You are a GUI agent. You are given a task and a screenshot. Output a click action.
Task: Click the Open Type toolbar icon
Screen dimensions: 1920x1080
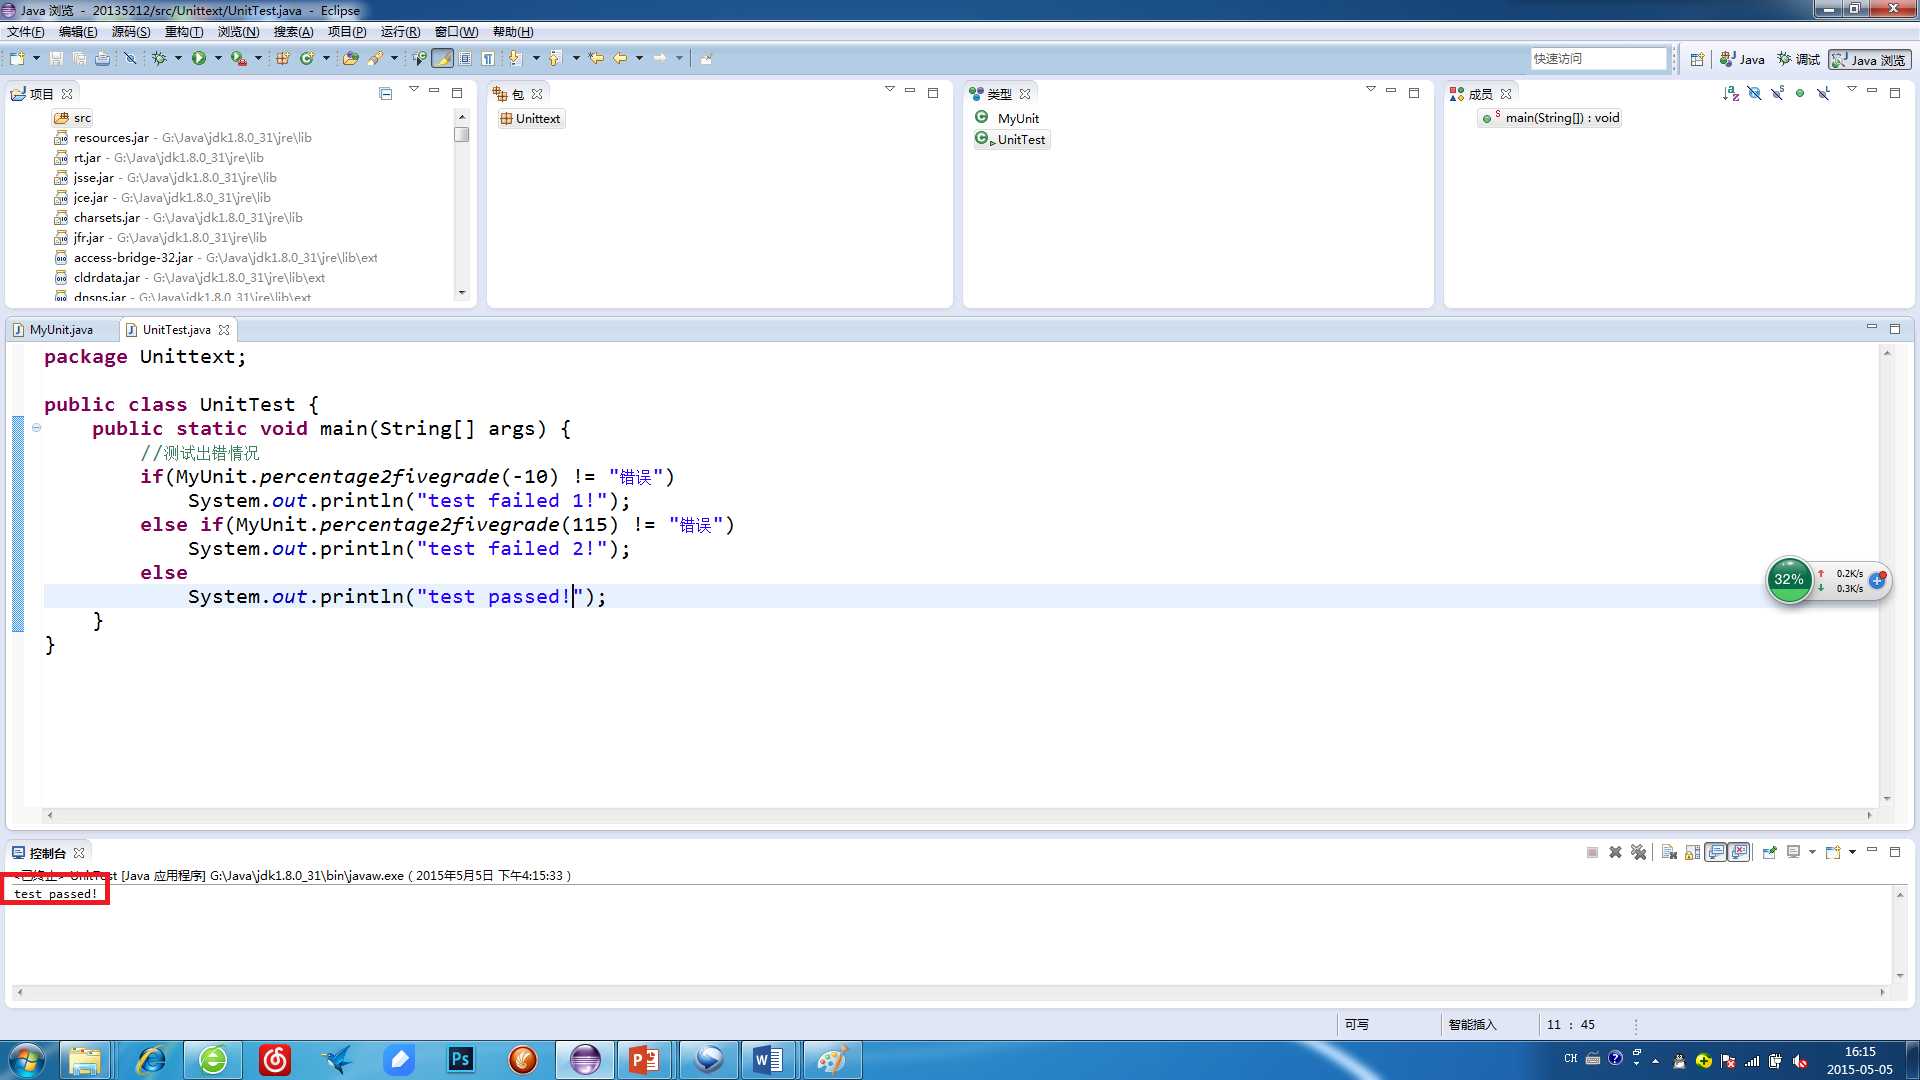pos(350,58)
